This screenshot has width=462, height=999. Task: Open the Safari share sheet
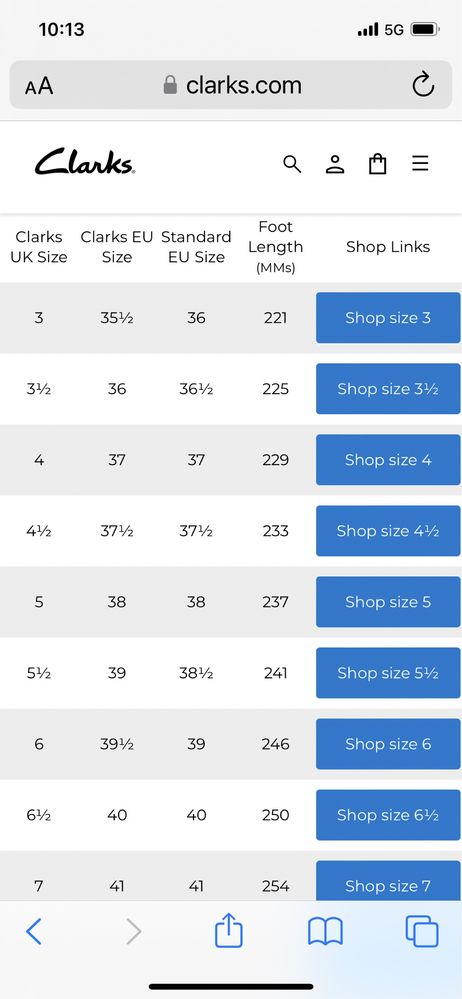point(229,930)
